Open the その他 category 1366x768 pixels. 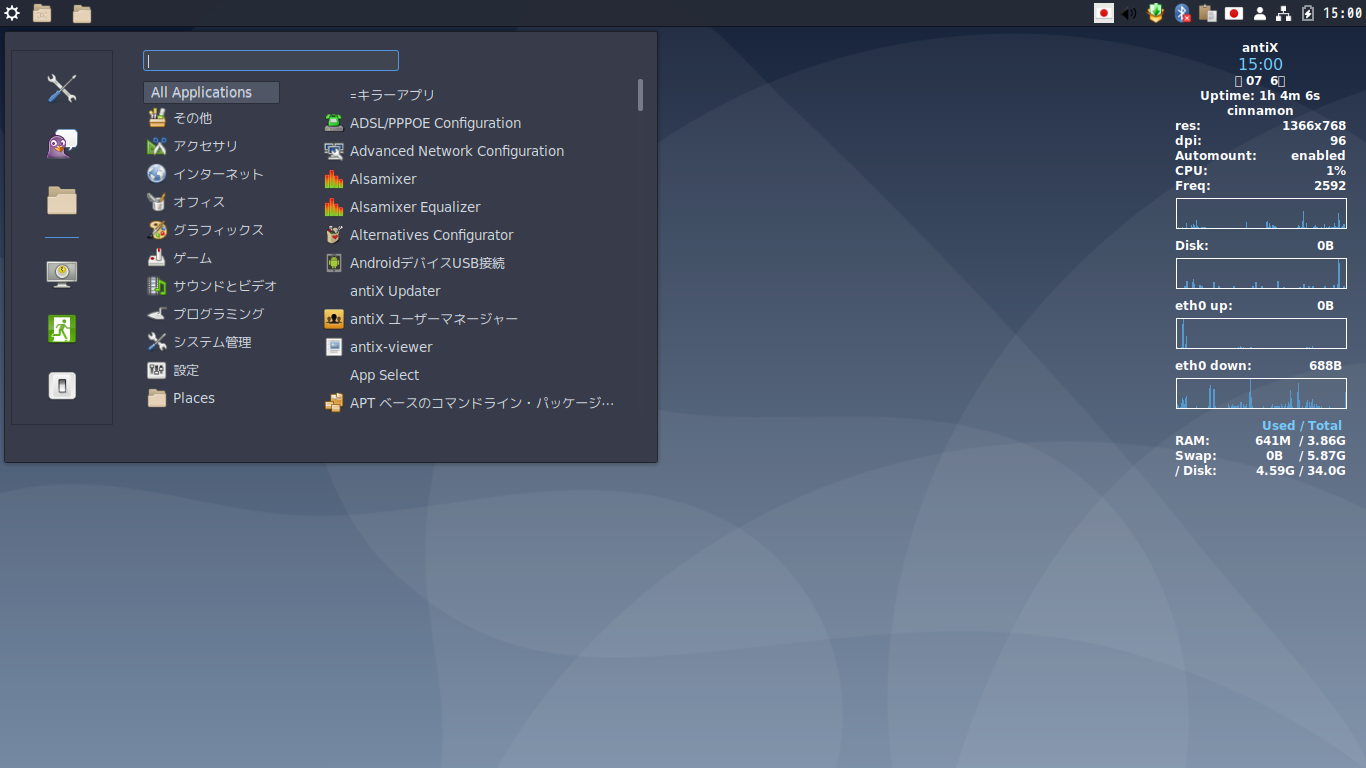pos(211,118)
